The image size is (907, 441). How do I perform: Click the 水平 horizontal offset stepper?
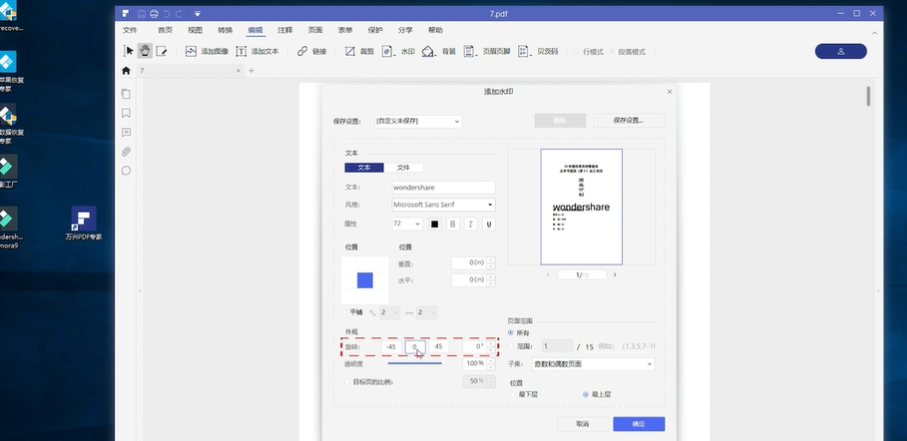(491, 280)
